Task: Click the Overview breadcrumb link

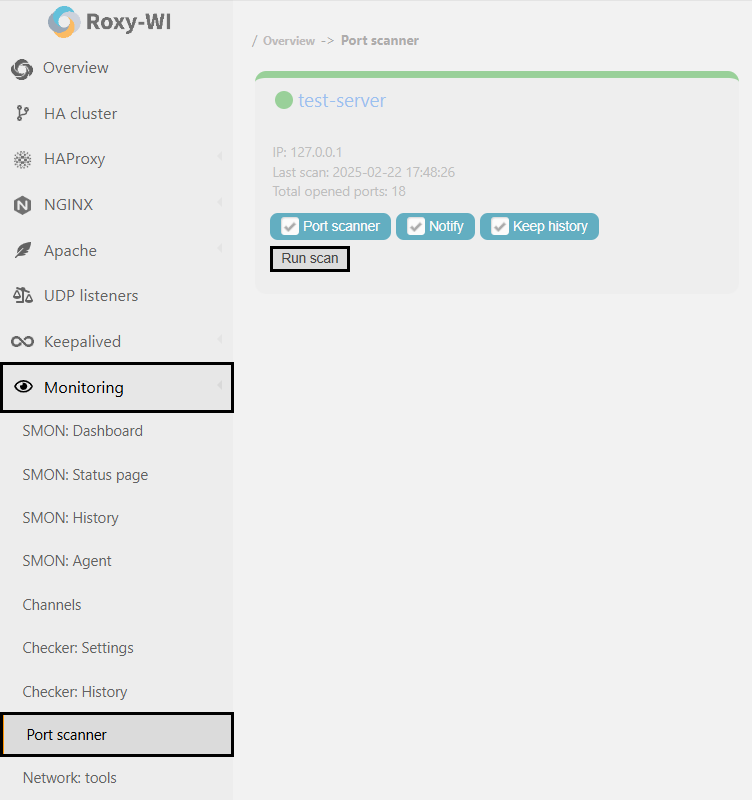Action: (x=288, y=40)
